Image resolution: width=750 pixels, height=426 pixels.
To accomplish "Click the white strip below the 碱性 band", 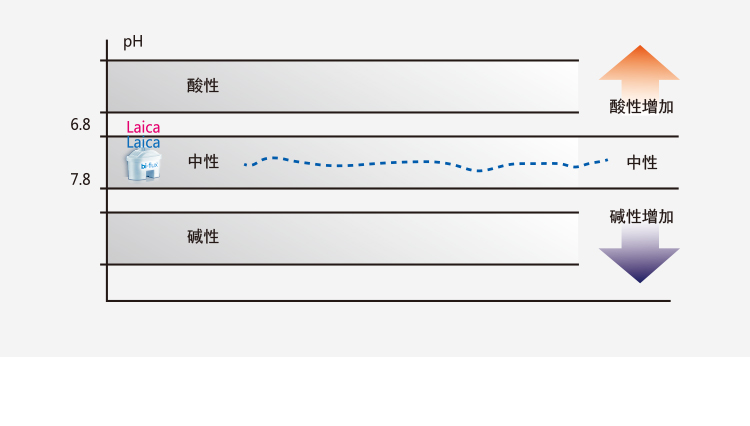I will tap(340, 282).
